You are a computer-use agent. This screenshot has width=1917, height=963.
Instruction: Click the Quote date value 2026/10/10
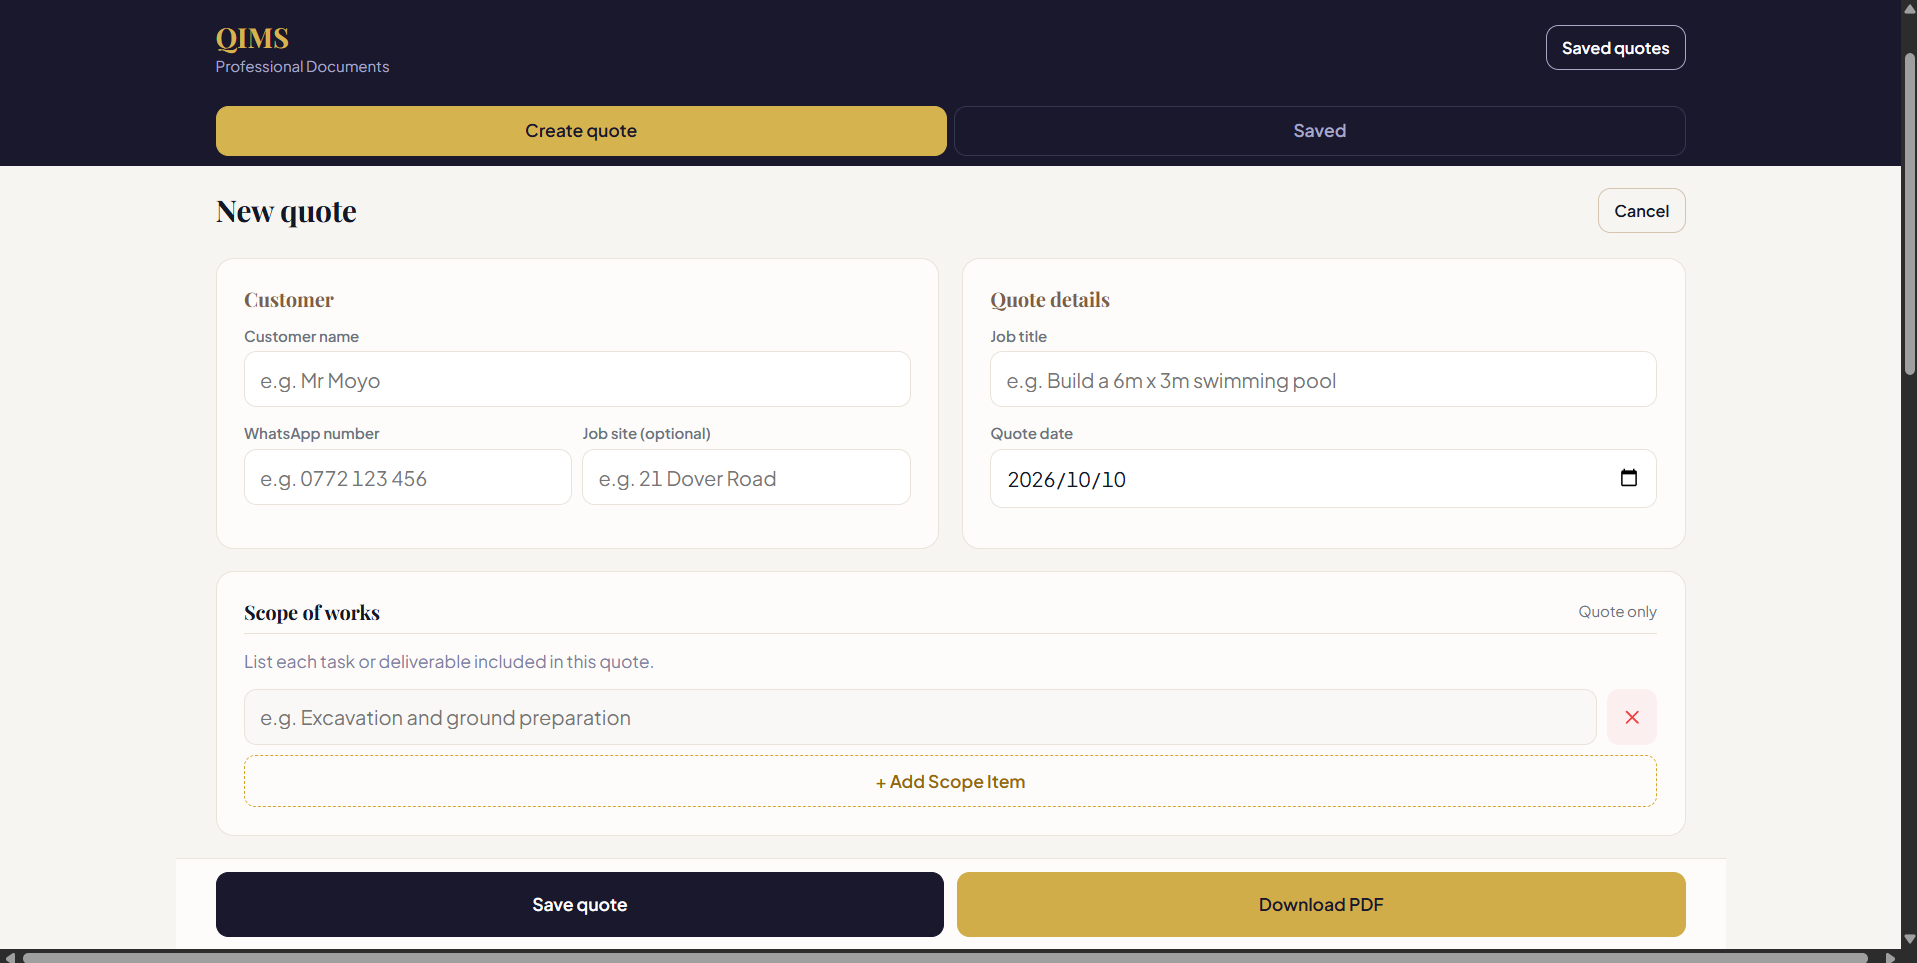[x=1066, y=480]
